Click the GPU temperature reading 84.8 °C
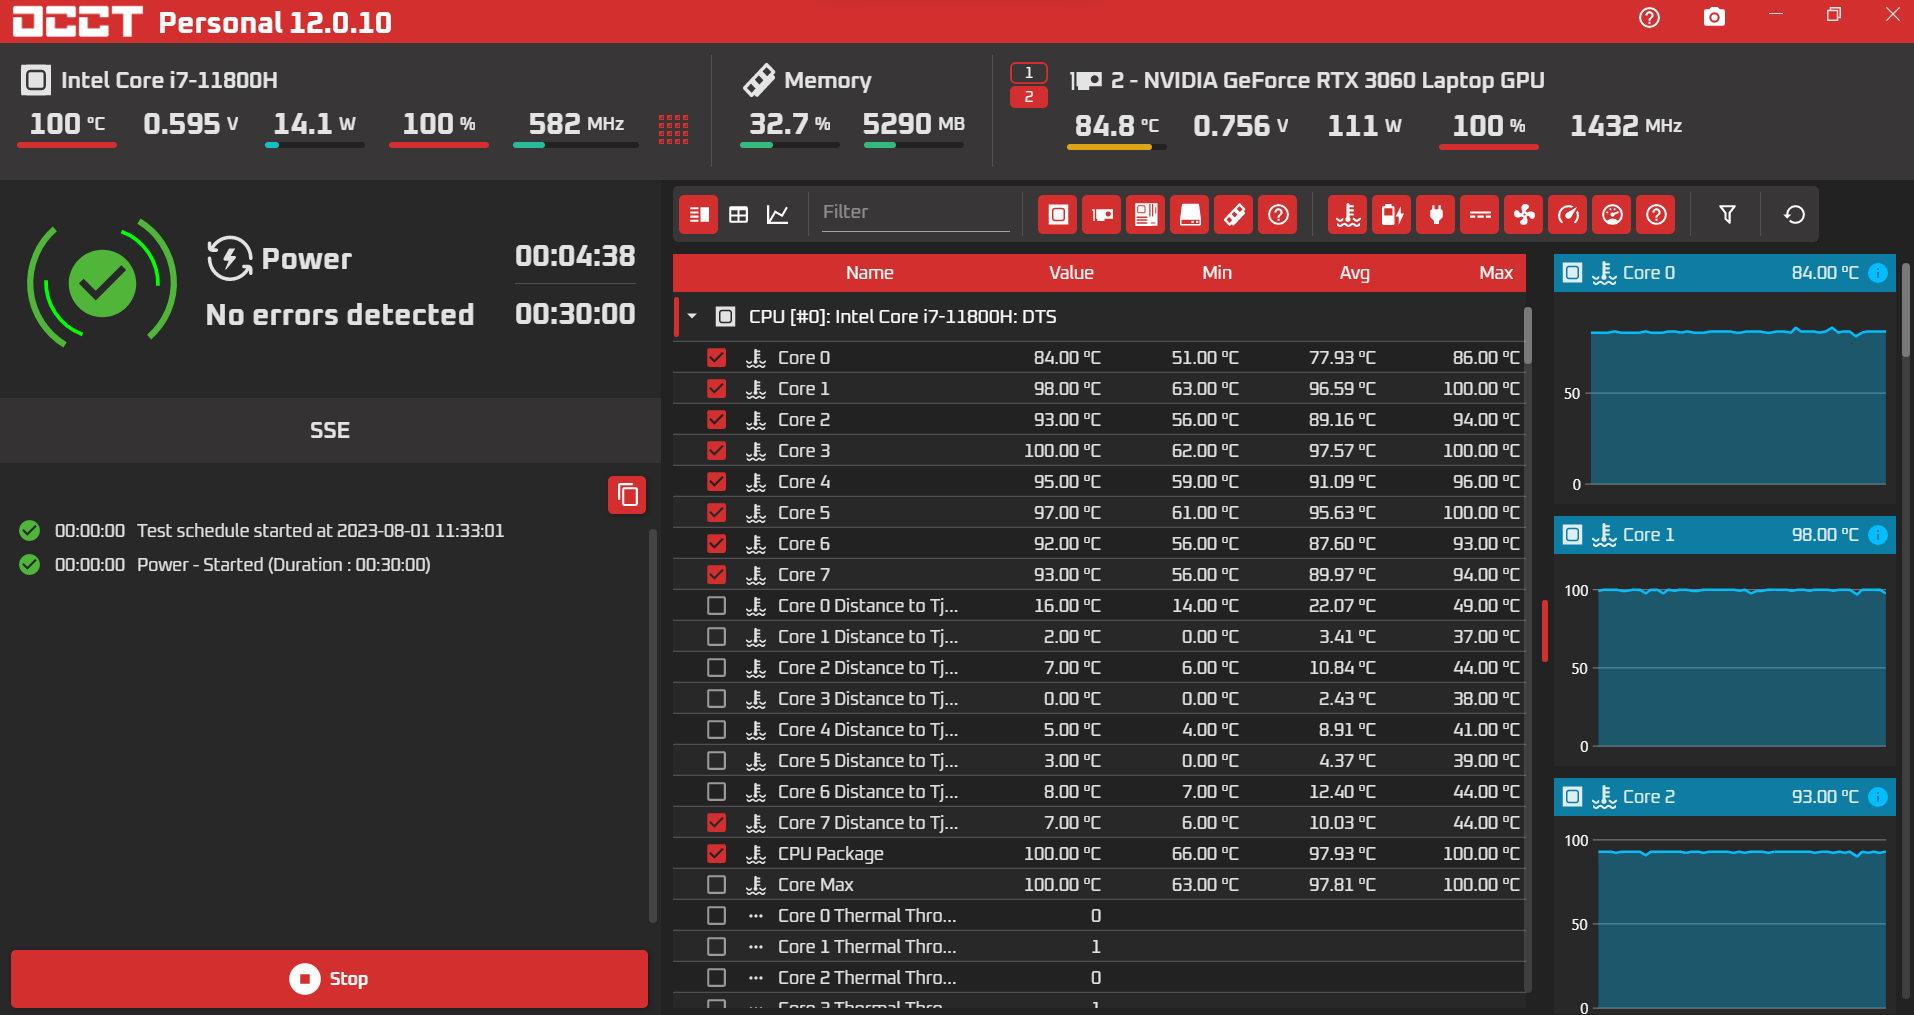Screen dimensions: 1914x1015 [1116, 126]
